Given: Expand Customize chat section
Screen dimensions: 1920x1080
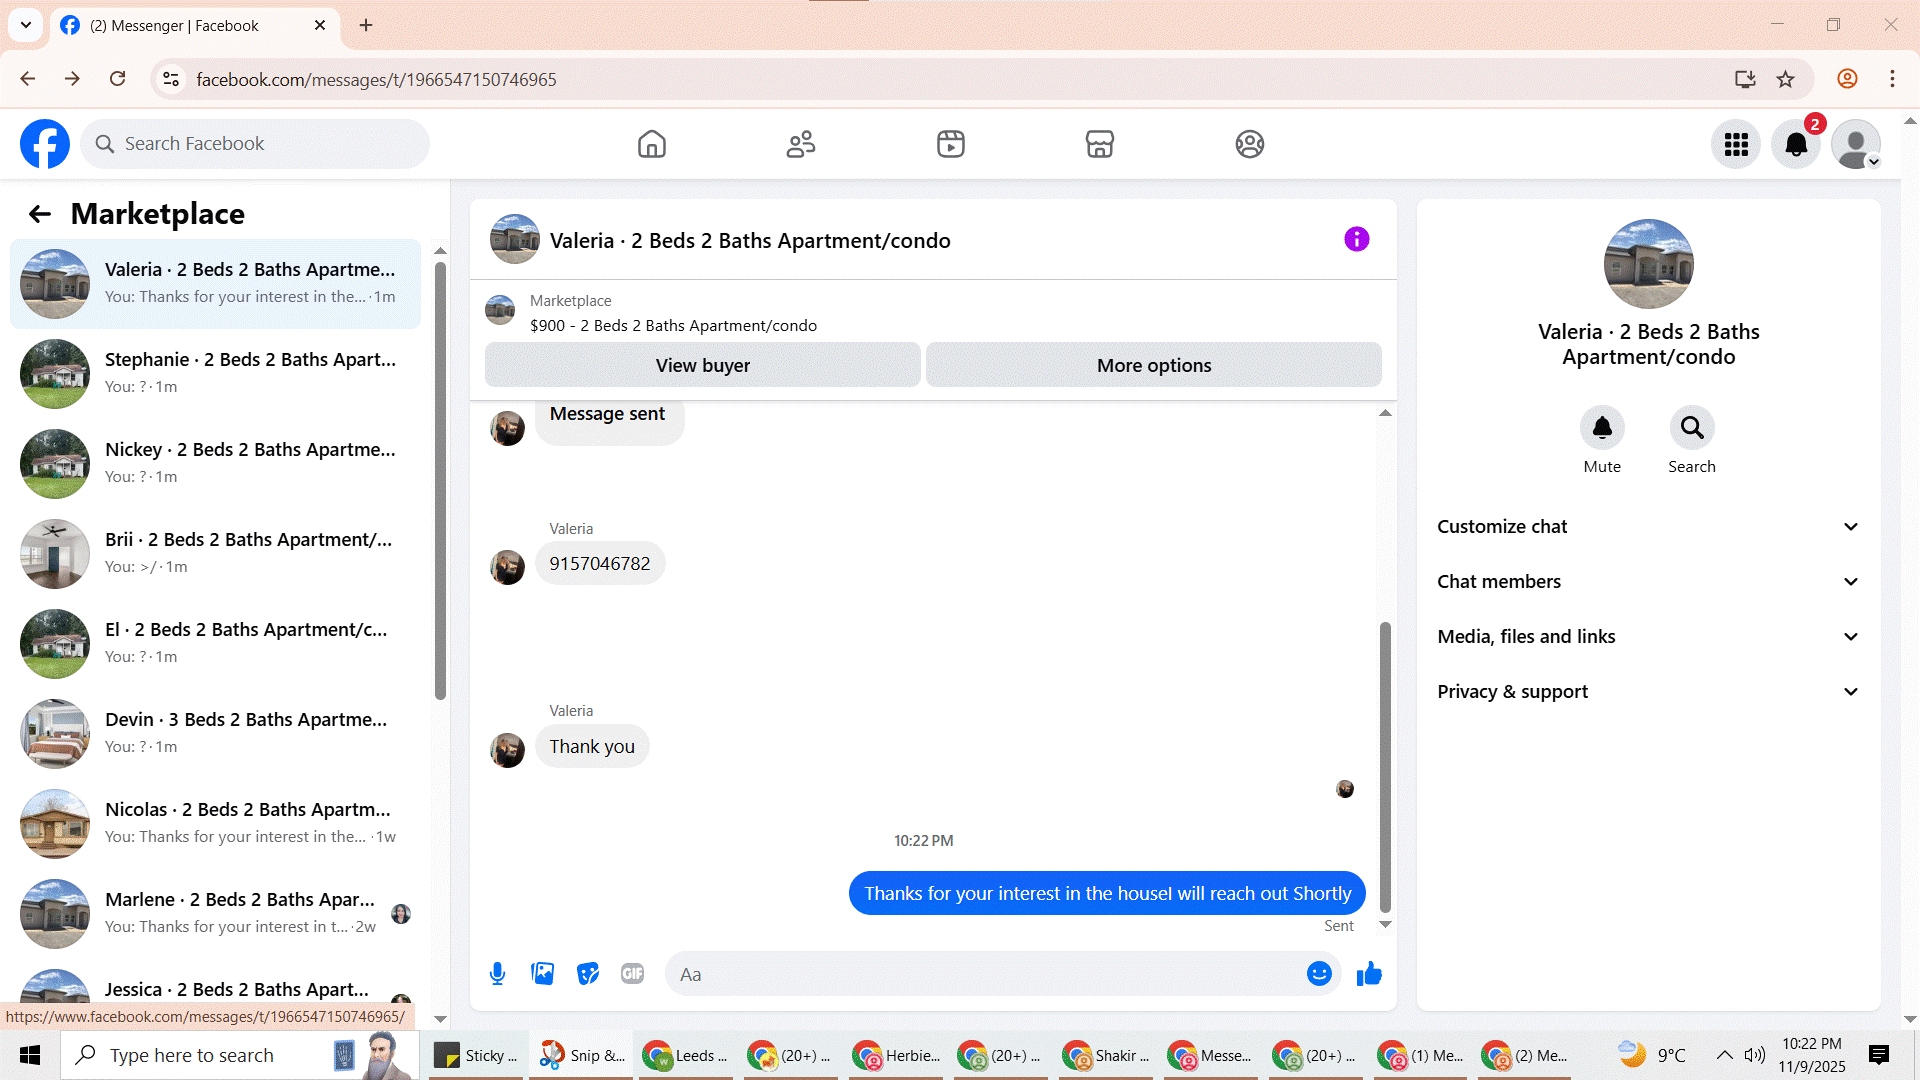Looking at the screenshot, I should [1648, 527].
